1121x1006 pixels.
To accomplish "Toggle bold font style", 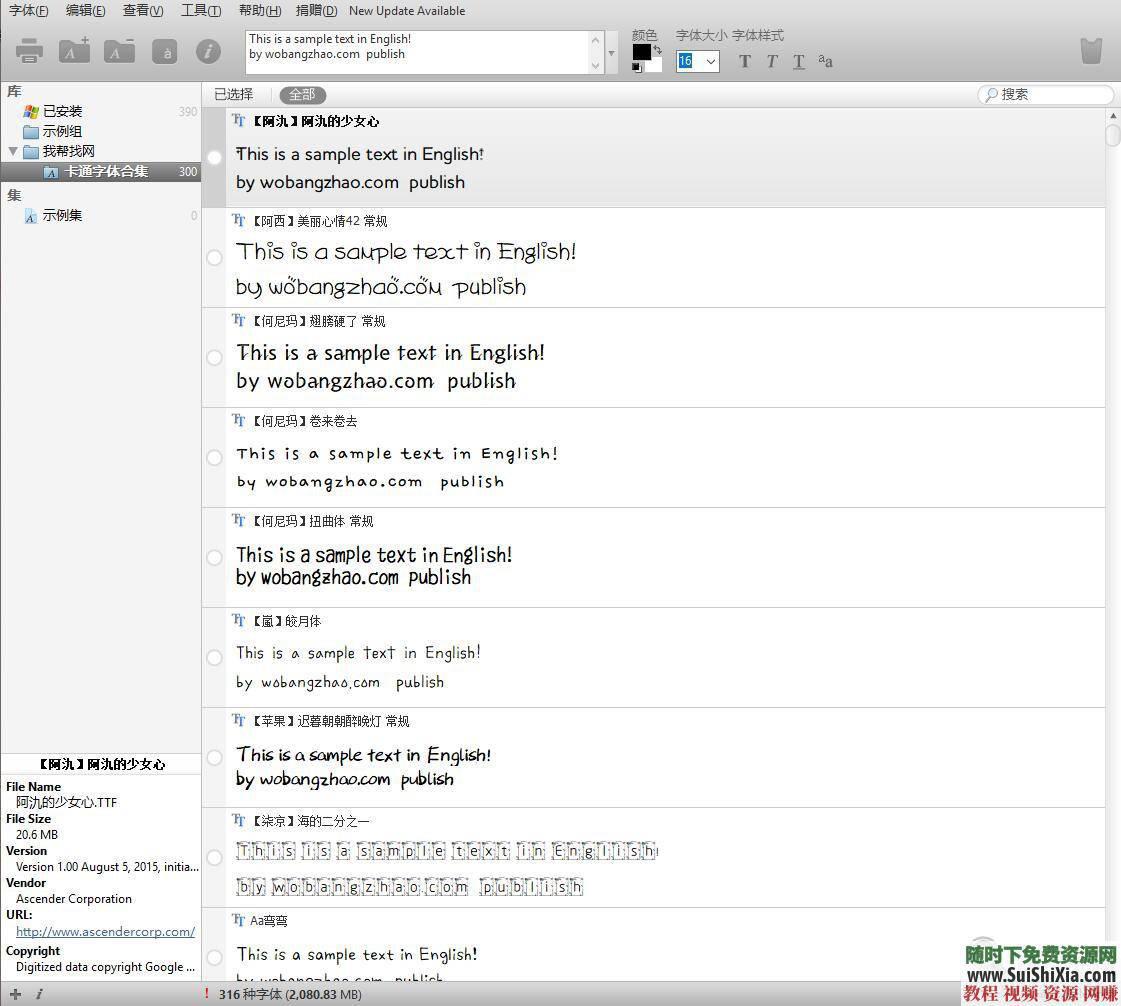I will [744, 62].
